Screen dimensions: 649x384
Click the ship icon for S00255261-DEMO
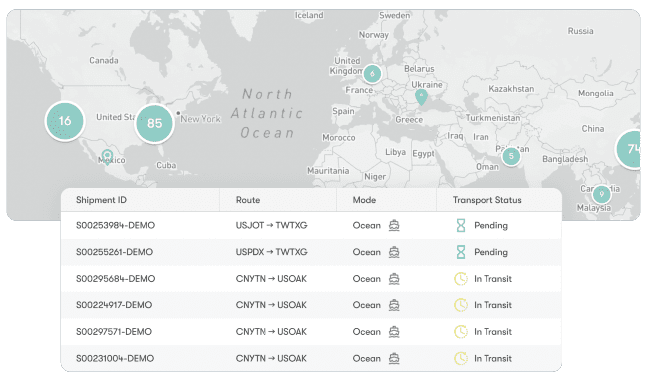tap(394, 252)
